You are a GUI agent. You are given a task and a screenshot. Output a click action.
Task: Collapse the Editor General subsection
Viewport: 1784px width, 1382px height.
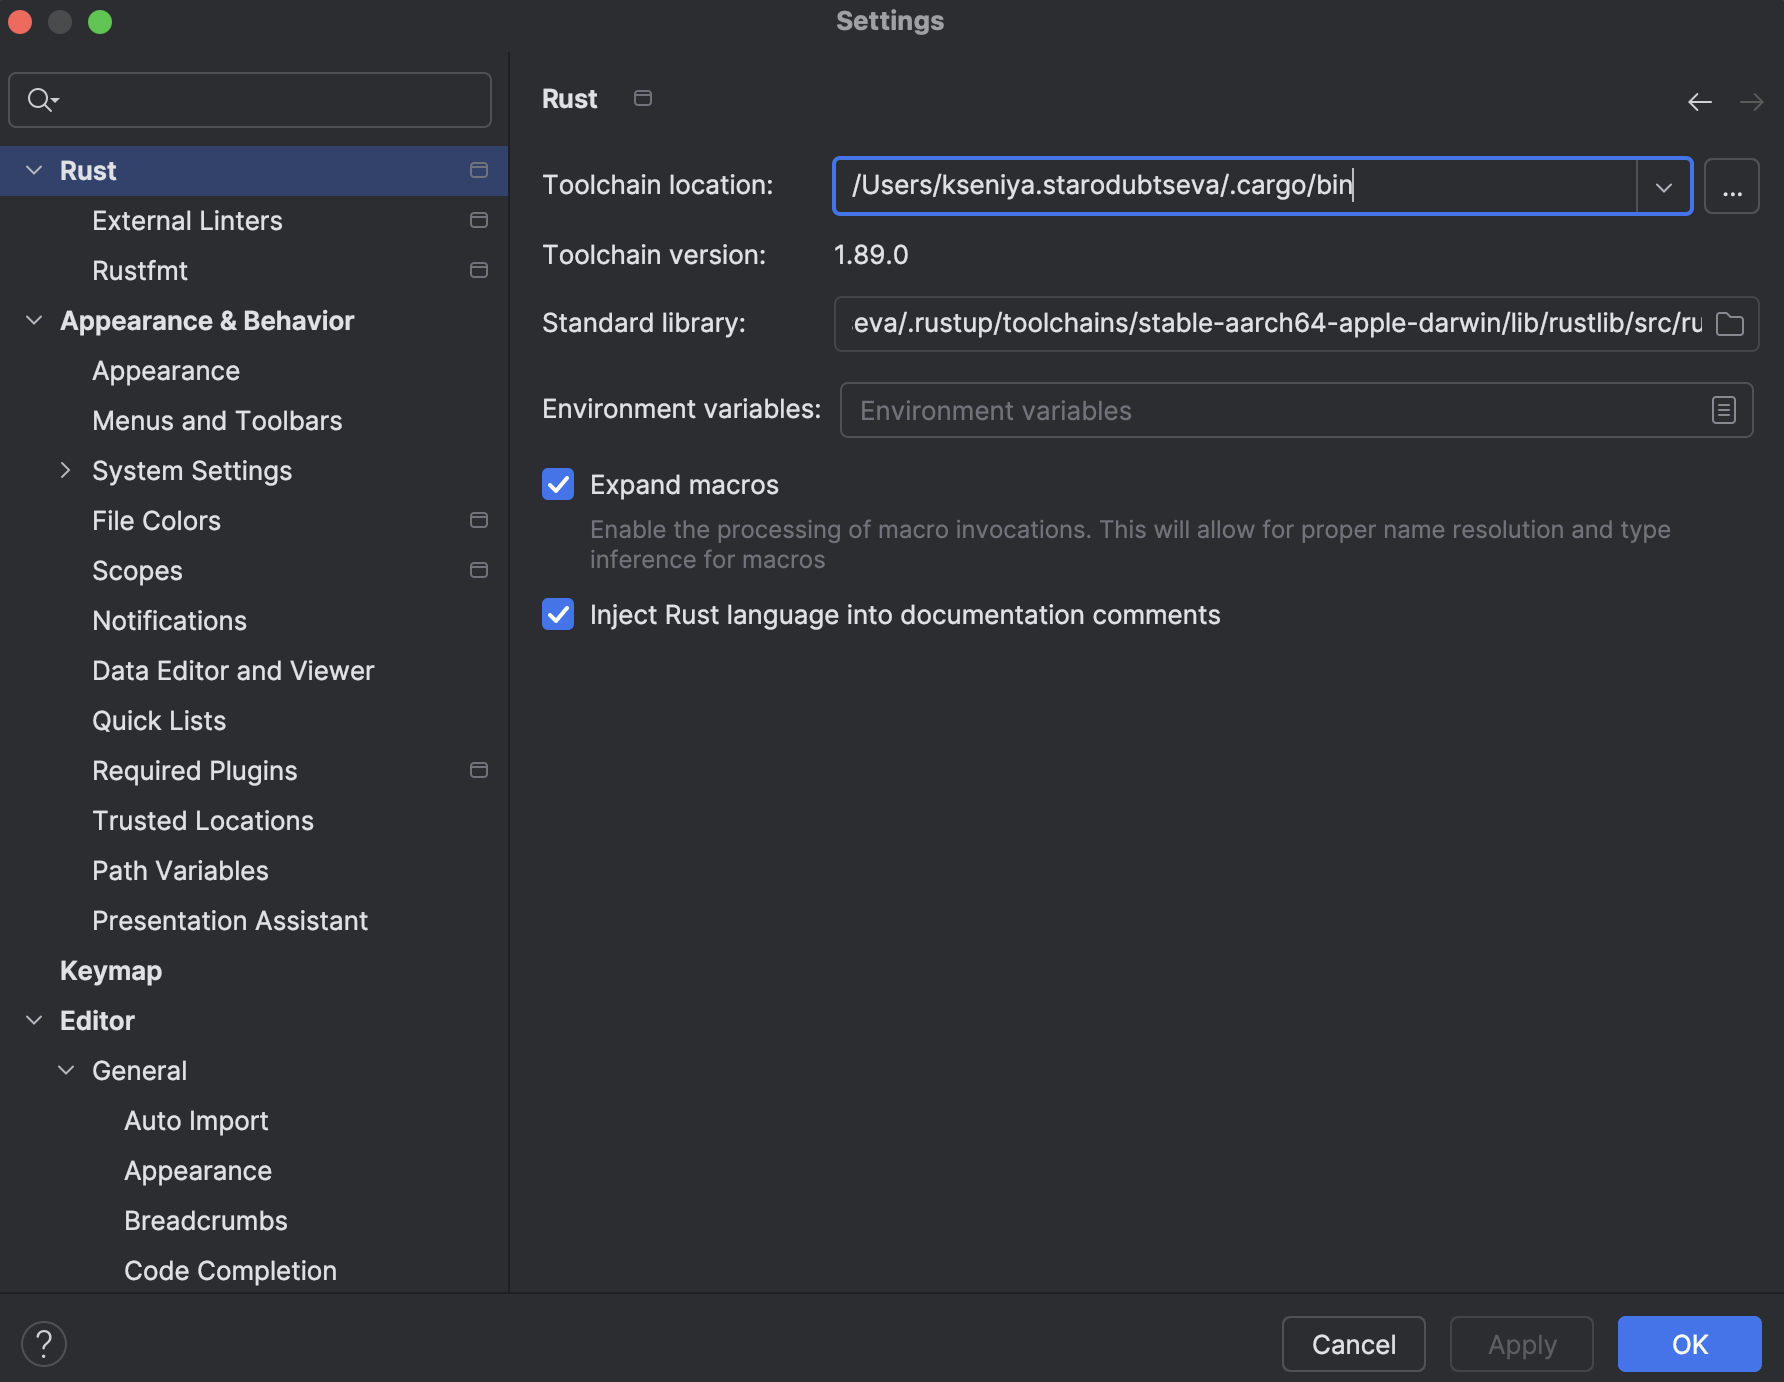[66, 1070]
